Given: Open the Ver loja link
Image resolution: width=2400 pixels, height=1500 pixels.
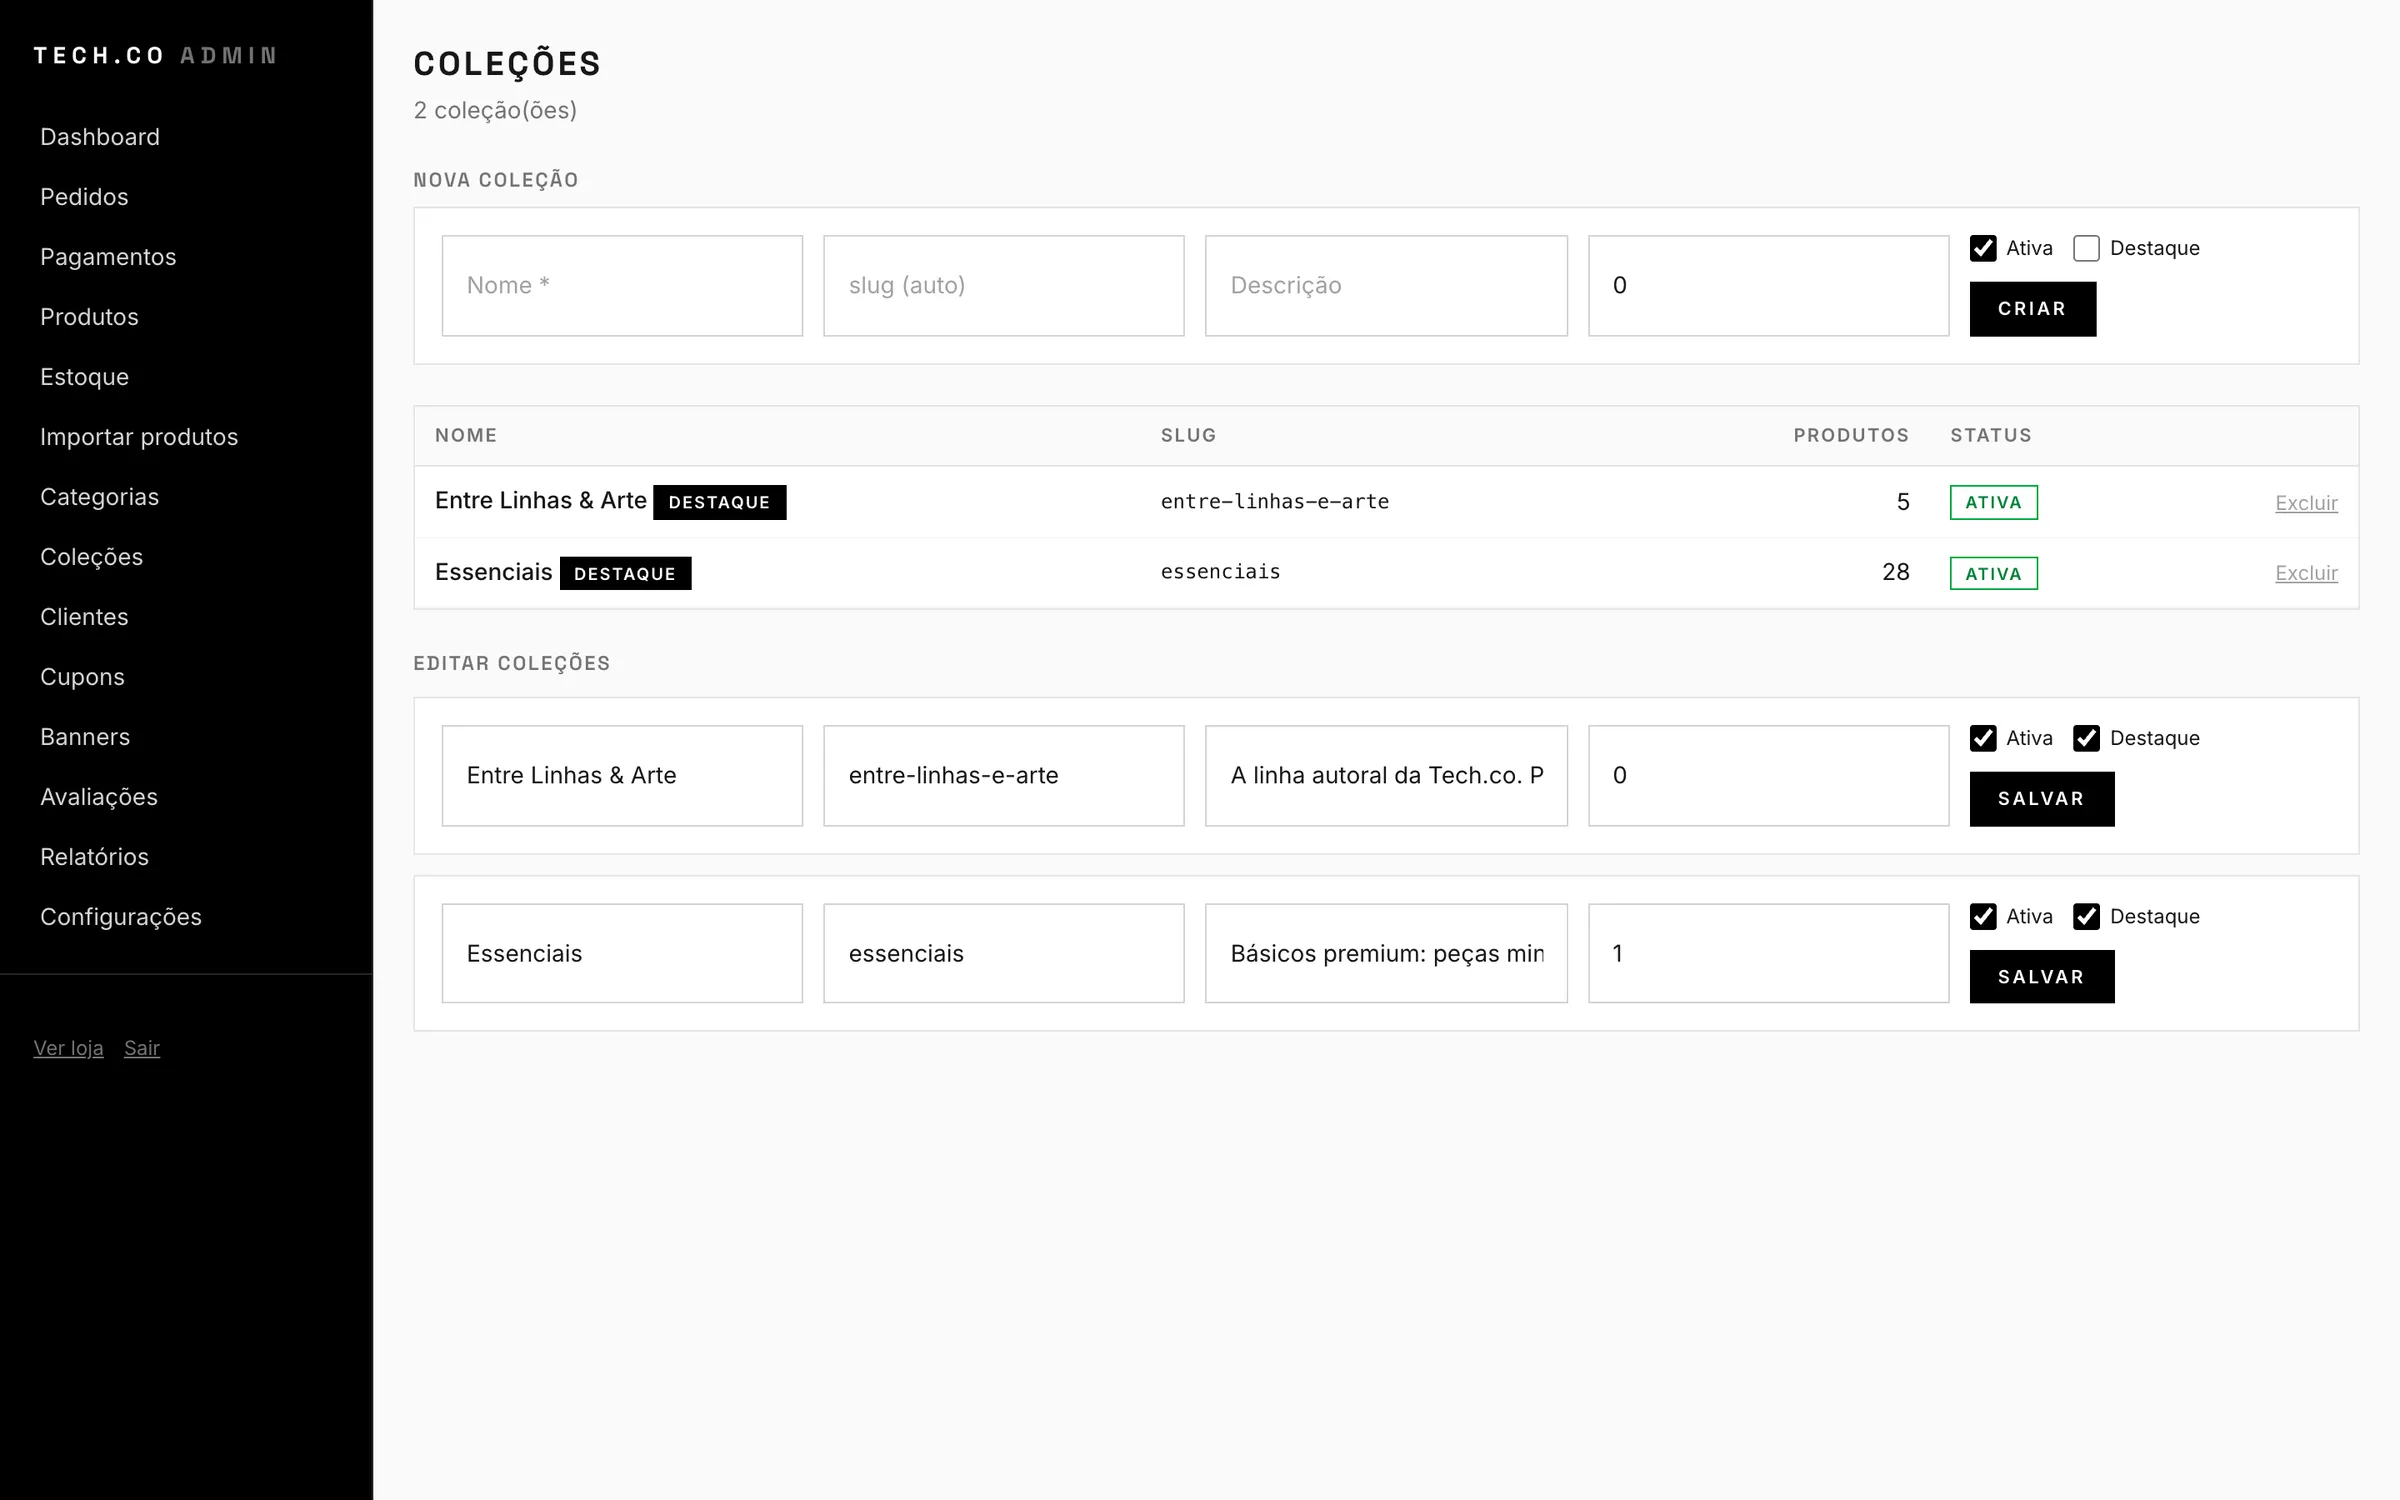Looking at the screenshot, I should coord(68,1048).
